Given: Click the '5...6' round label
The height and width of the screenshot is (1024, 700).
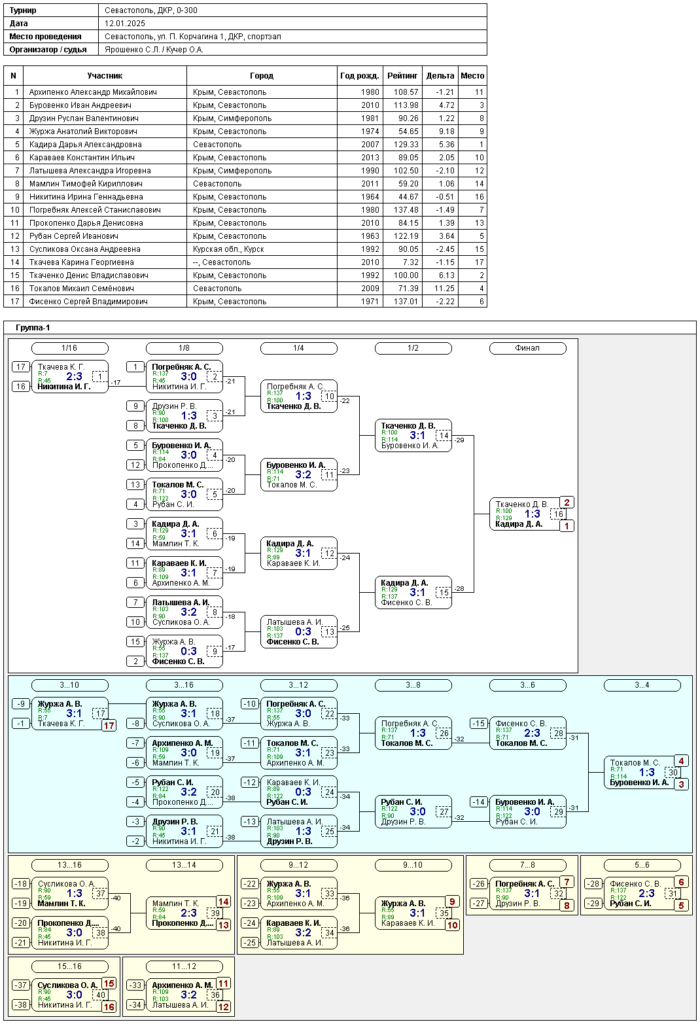Looking at the screenshot, I should pos(643,865).
